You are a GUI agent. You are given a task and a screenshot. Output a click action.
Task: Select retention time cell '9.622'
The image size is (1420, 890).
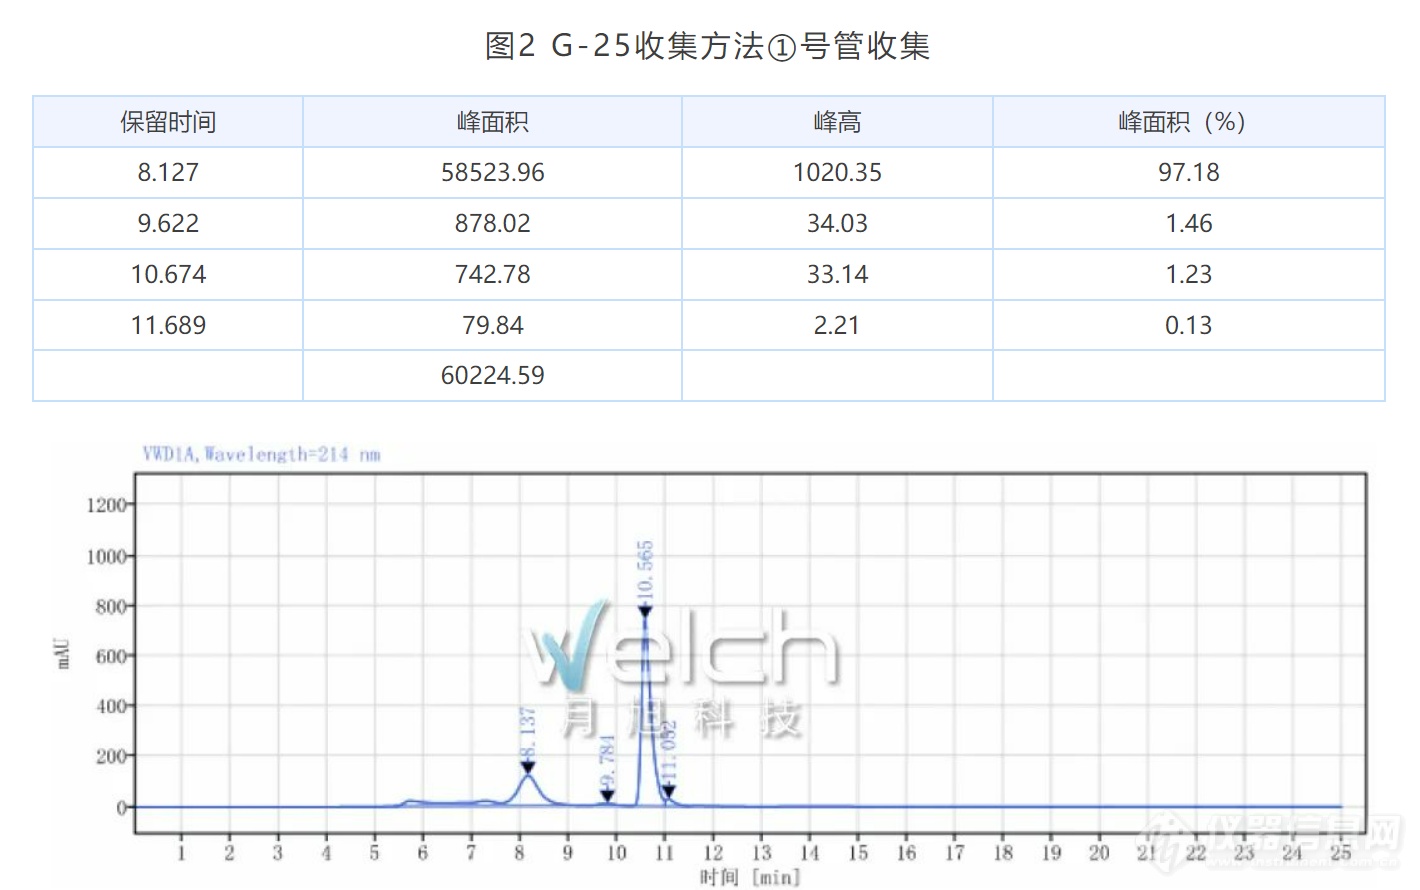click(x=168, y=224)
